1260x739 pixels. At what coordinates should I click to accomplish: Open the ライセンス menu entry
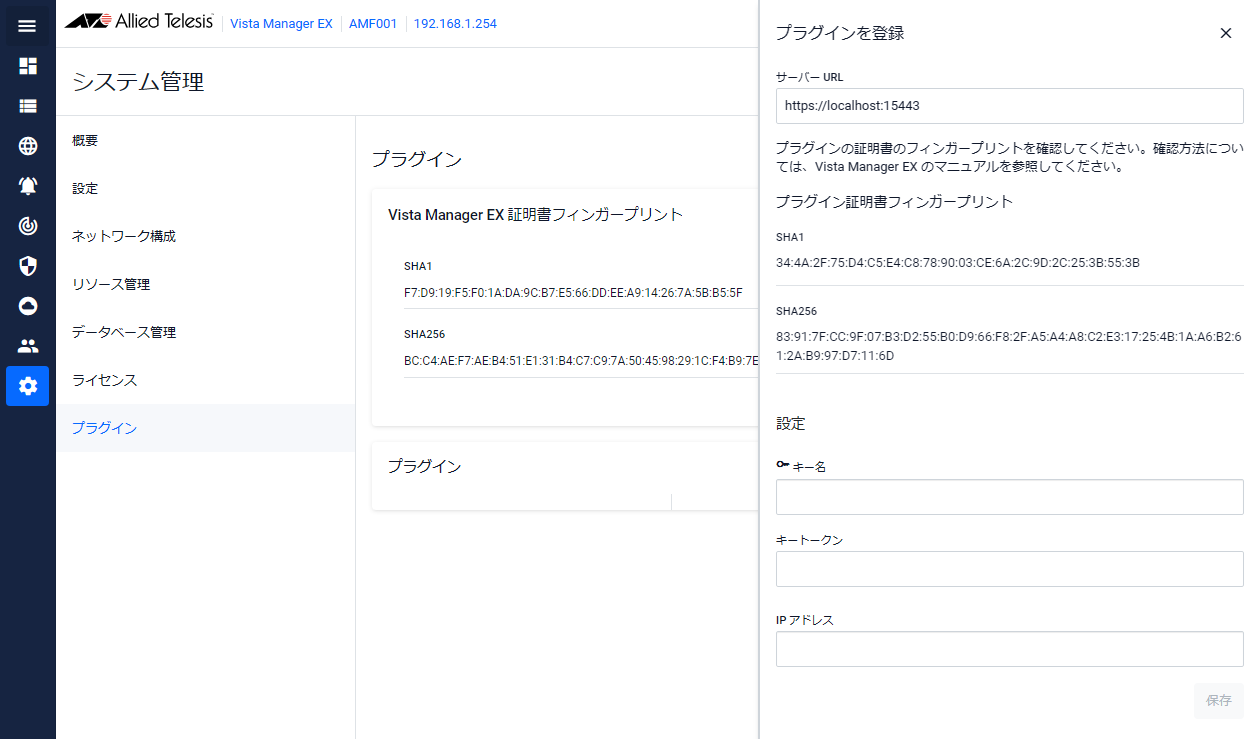coord(104,381)
